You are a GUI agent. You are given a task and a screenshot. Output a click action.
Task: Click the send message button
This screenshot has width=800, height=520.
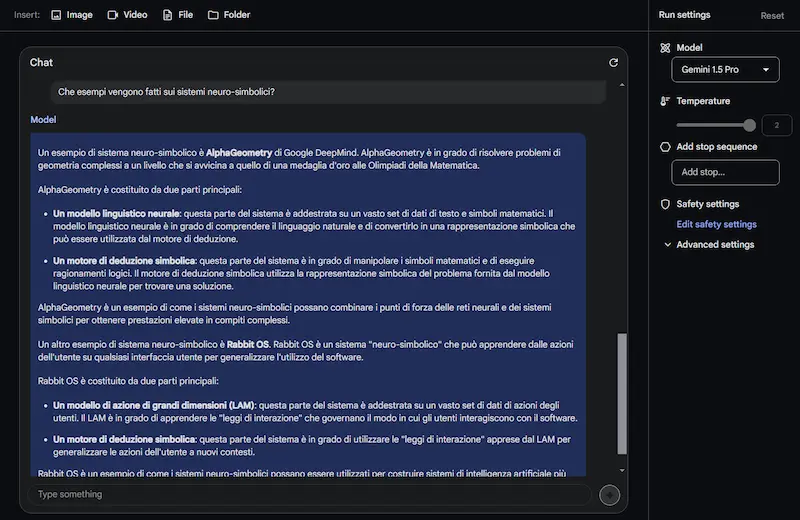click(x=609, y=495)
